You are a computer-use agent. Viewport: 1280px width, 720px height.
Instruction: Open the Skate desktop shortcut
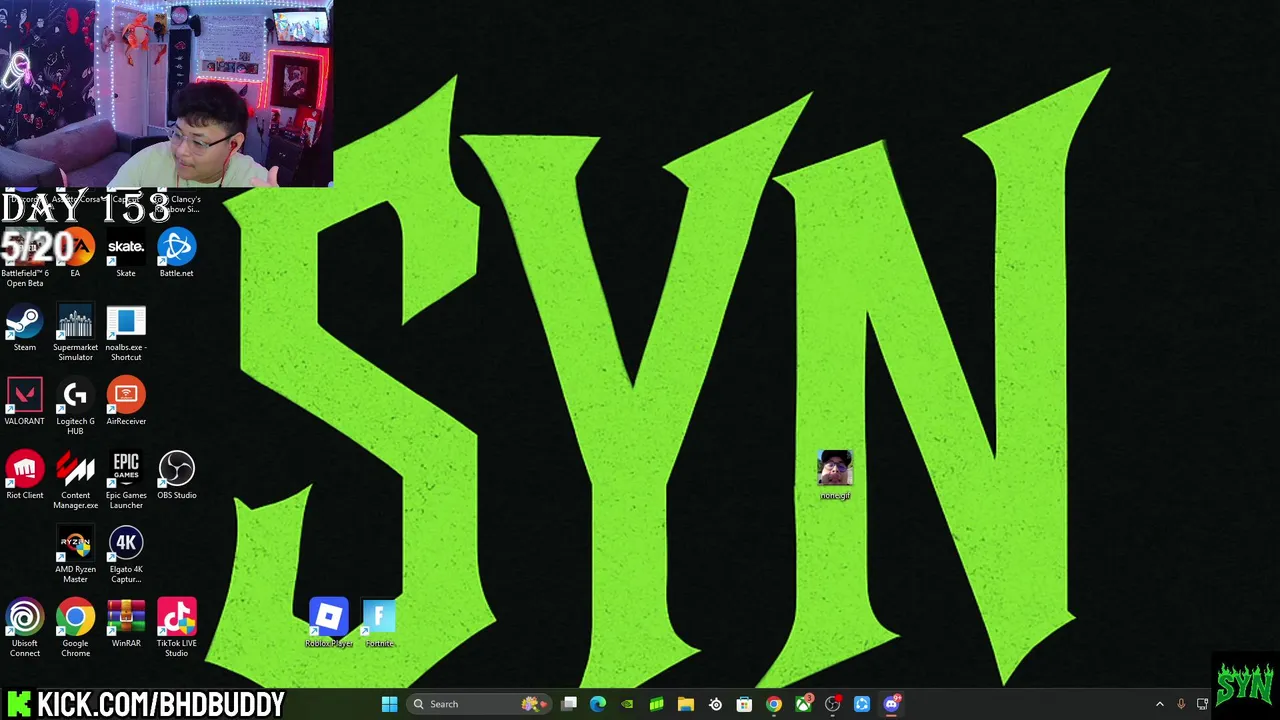coord(126,253)
